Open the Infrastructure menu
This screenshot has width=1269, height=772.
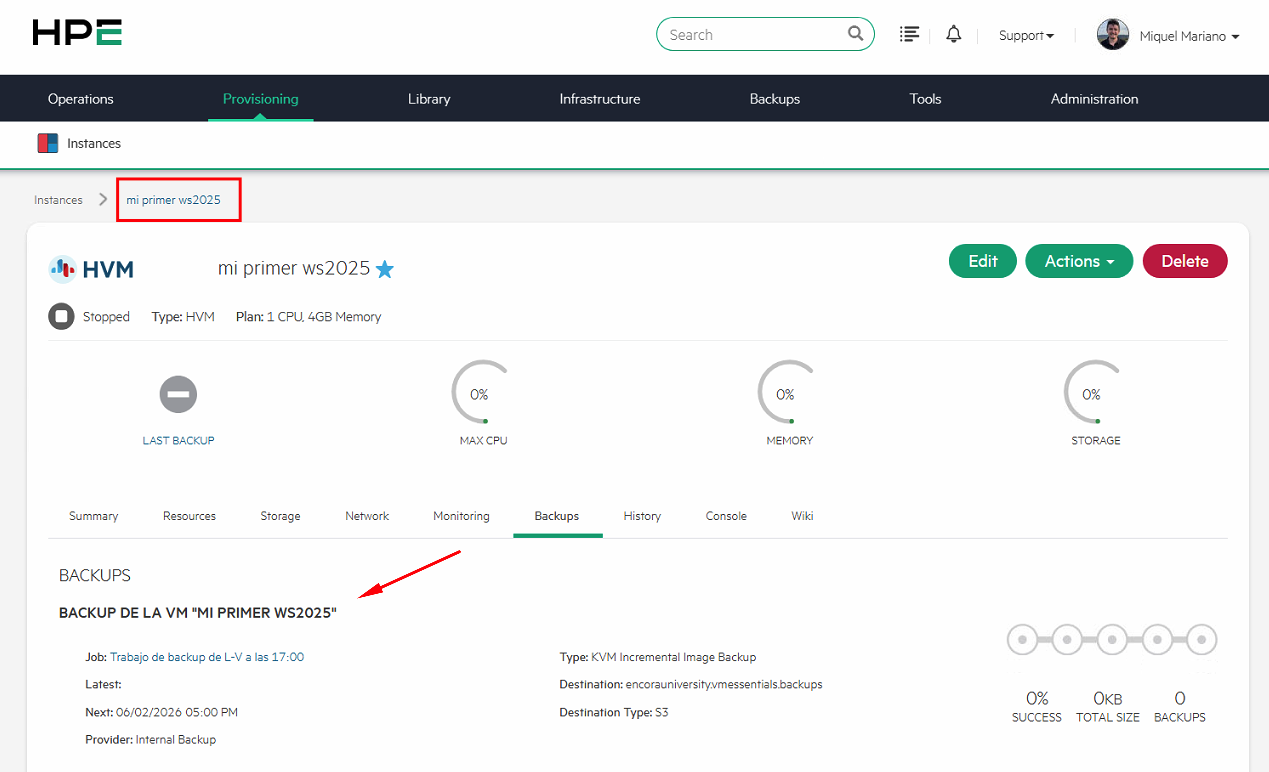click(599, 99)
